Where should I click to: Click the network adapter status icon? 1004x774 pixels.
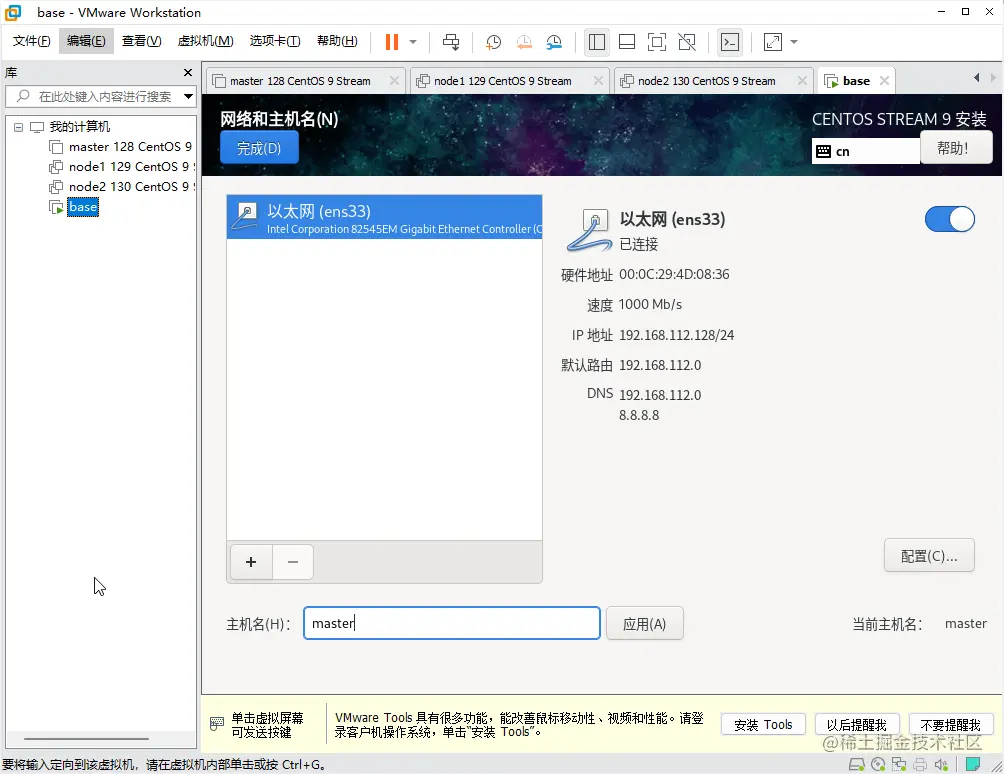coord(899,764)
